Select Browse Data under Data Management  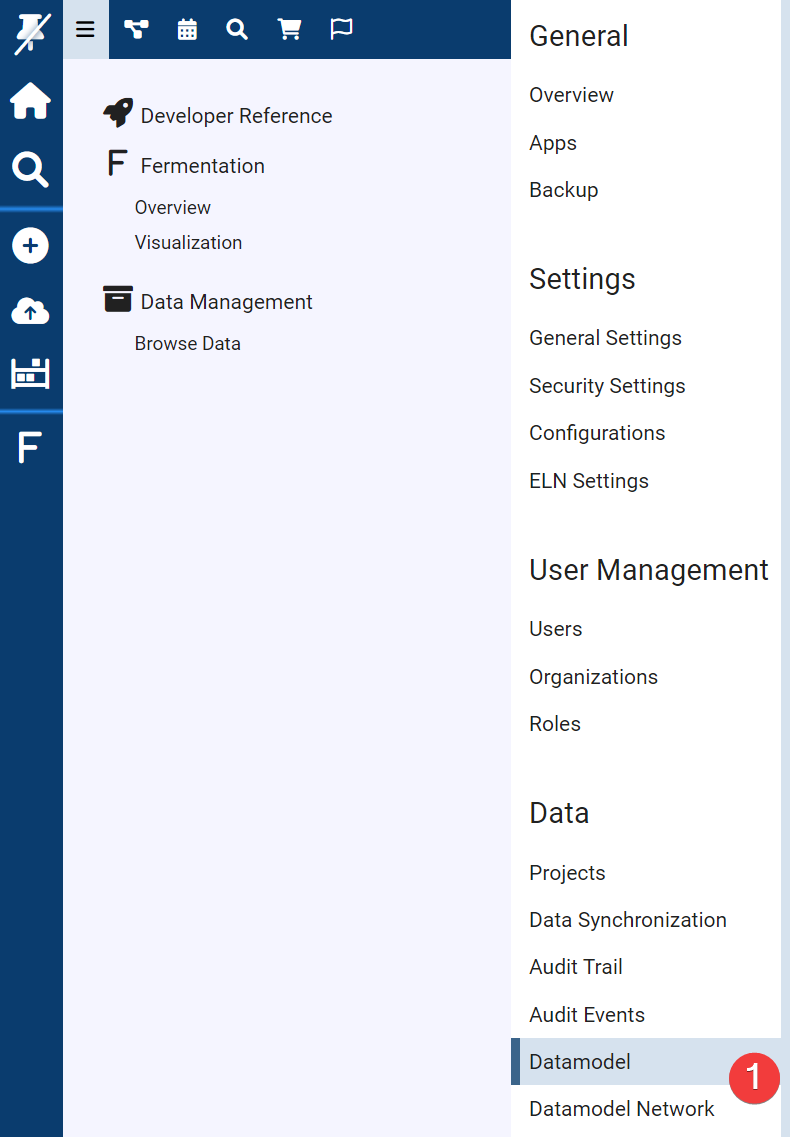point(188,344)
